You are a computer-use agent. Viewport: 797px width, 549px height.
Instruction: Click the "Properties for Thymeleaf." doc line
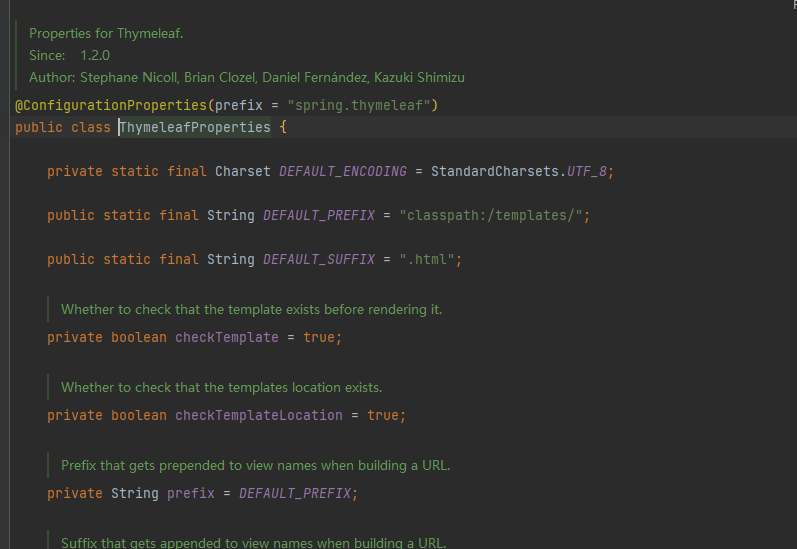pyautogui.click(x=106, y=34)
